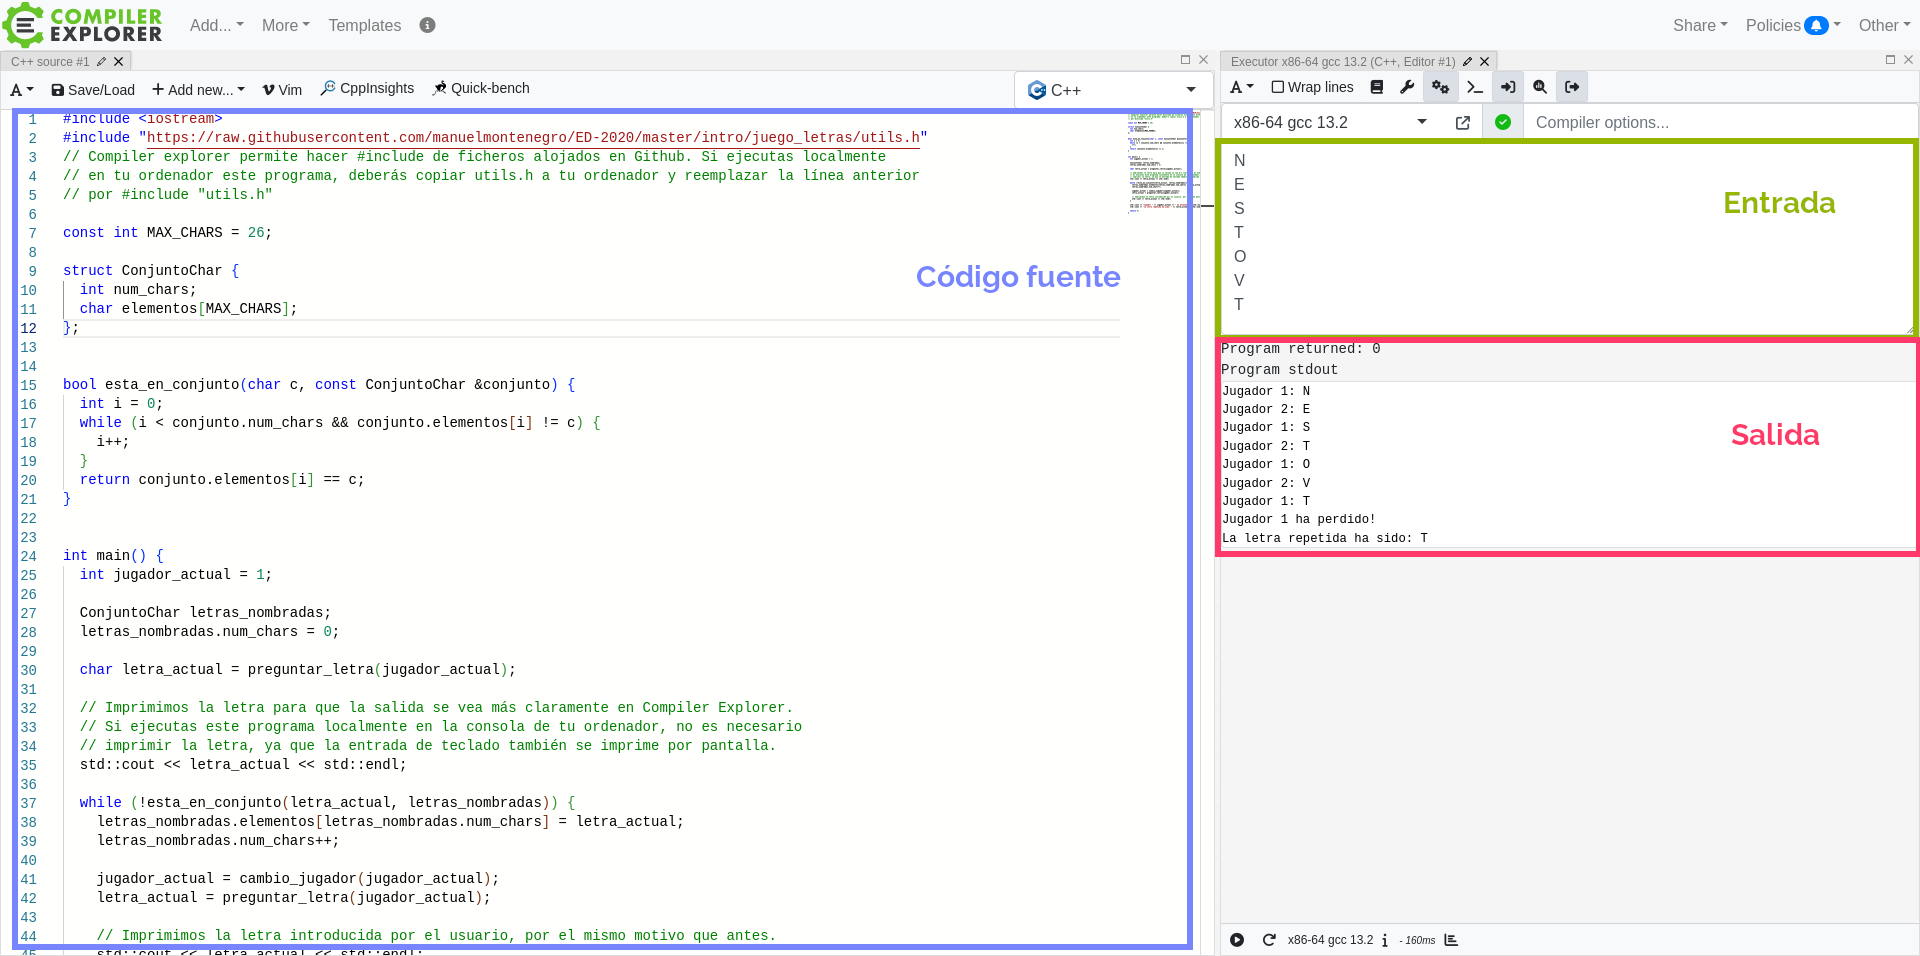Maximize the Executor pane
Image resolution: width=1920 pixels, height=956 pixels.
pyautogui.click(x=1890, y=60)
